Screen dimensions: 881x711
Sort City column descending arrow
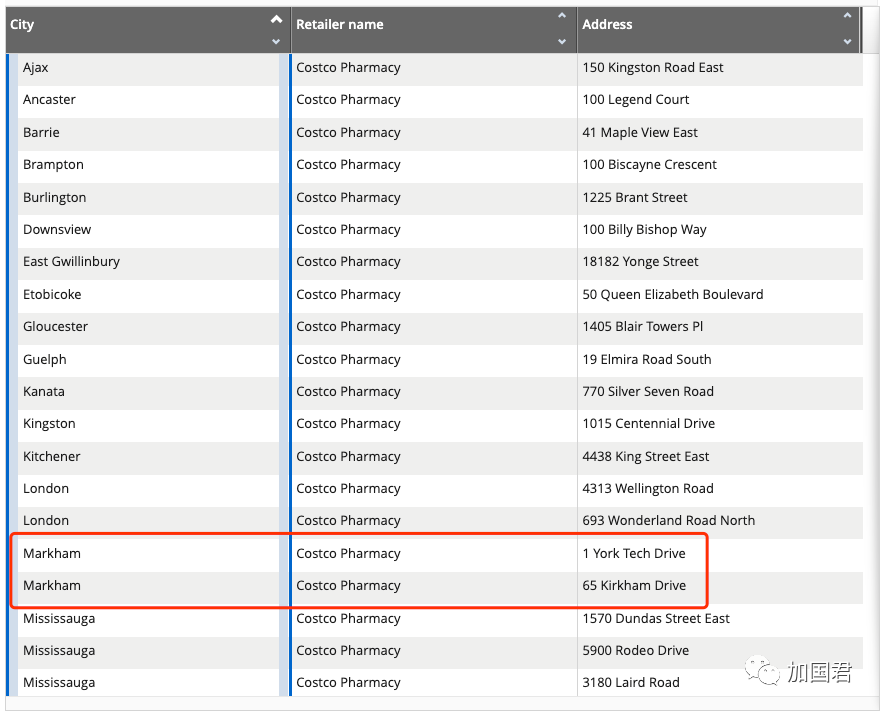point(276,42)
